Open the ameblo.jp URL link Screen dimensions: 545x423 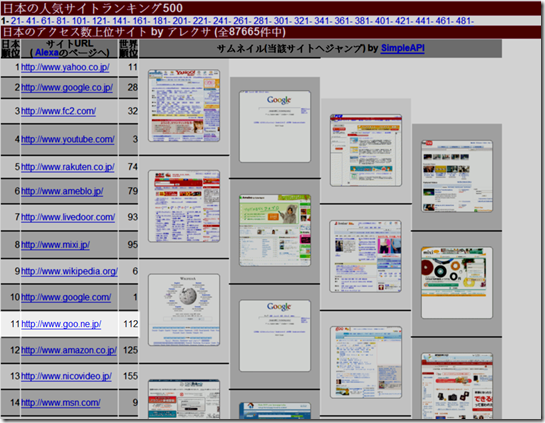click(62, 191)
